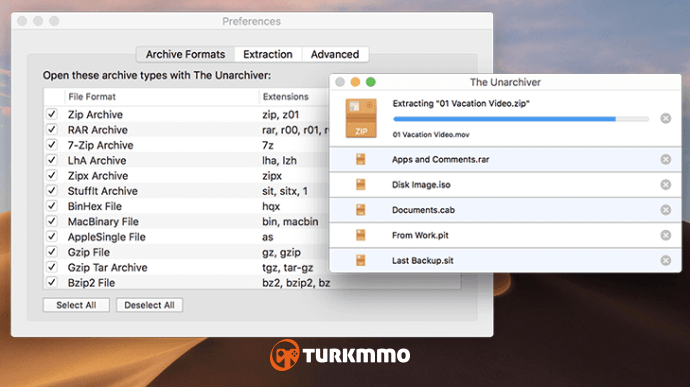Image resolution: width=690 pixels, height=387 pixels.
Task: Click the archive icon beside From Work.pit
Action: coord(360,235)
